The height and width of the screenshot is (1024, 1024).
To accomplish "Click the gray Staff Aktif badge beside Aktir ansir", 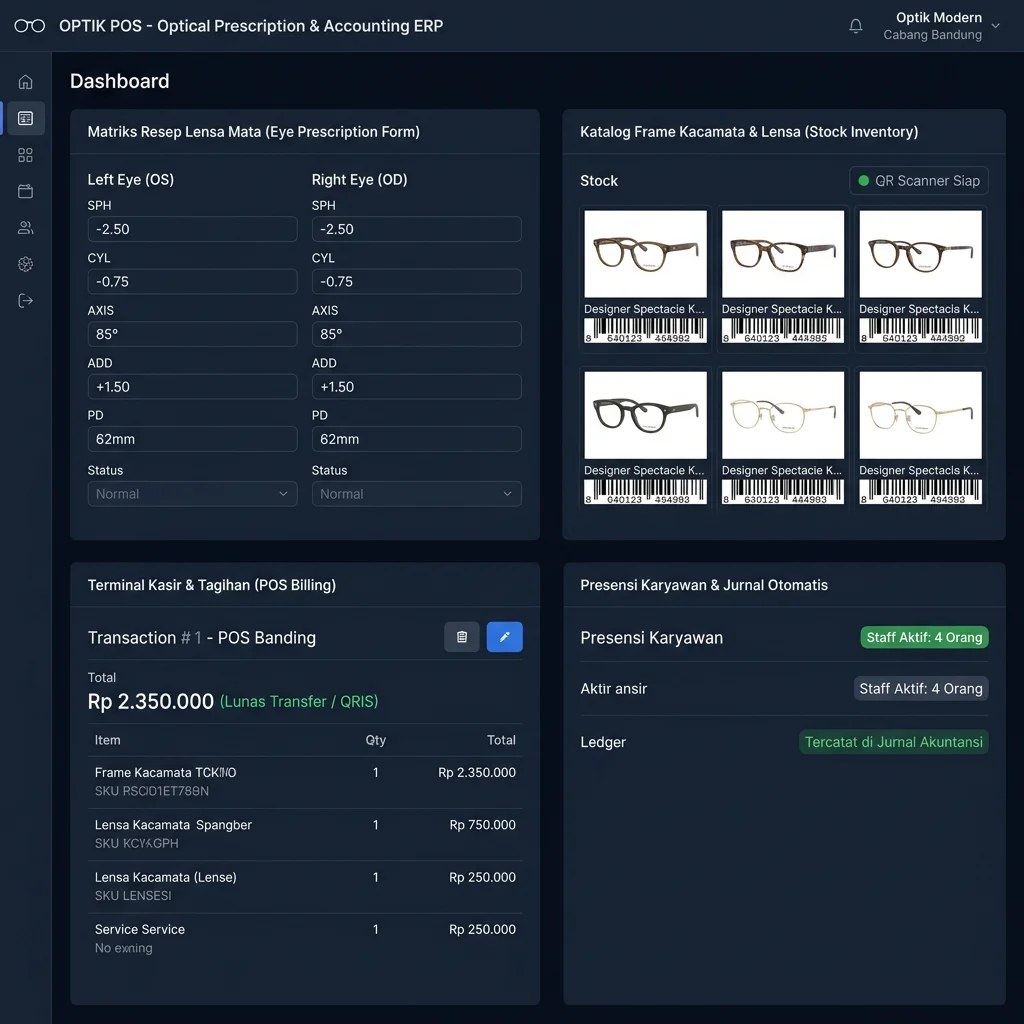I will [921, 688].
